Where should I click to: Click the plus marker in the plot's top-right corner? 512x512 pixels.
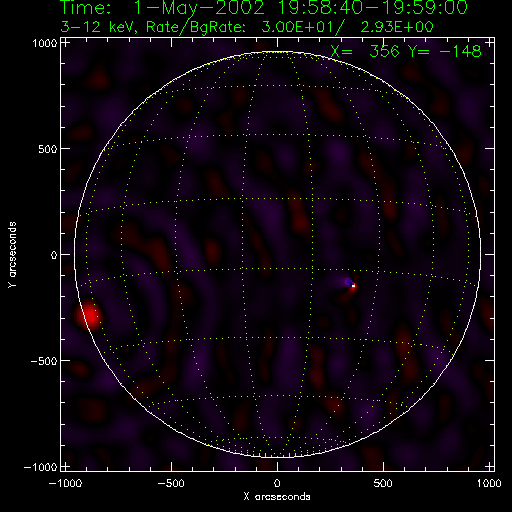490,43
